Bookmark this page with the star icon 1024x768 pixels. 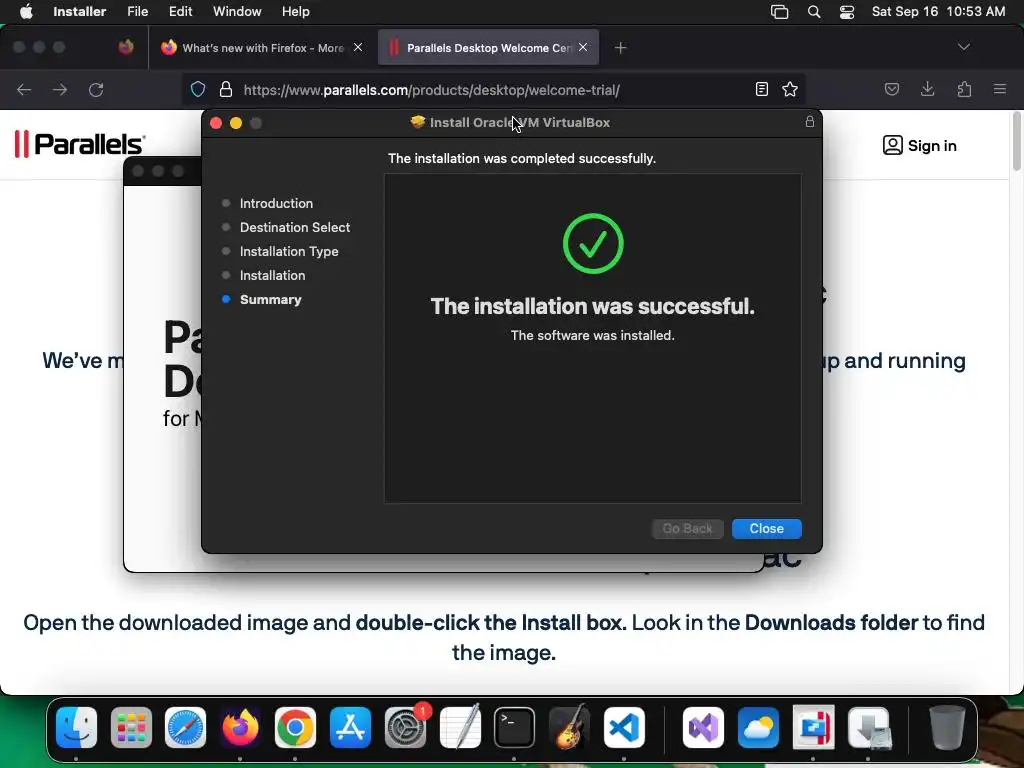click(x=790, y=89)
